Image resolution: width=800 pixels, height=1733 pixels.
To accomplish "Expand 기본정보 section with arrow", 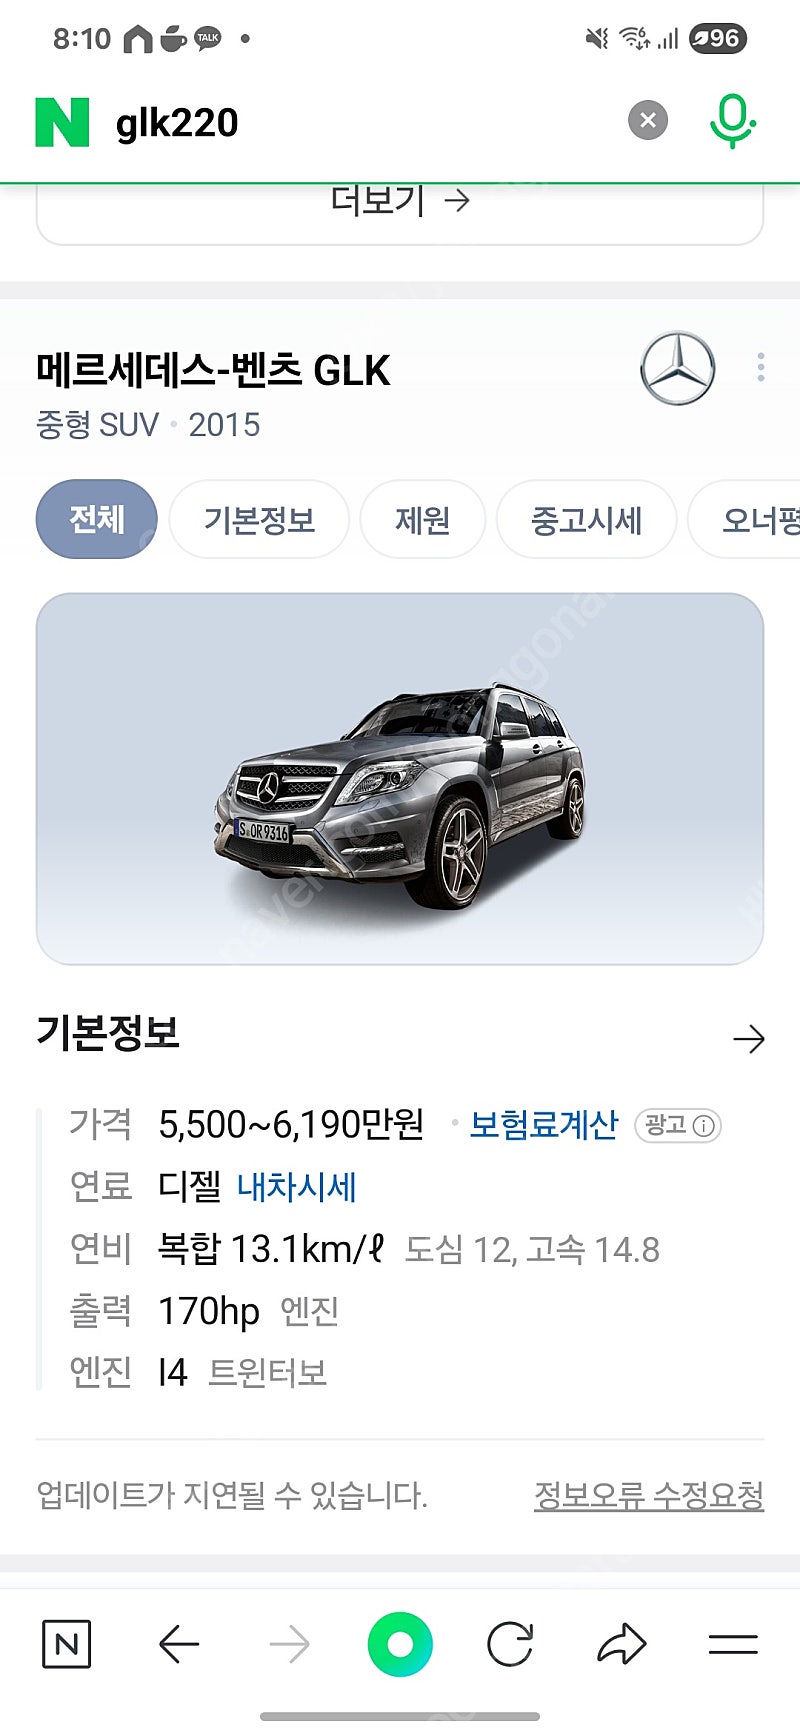I will (x=748, y=1039).
